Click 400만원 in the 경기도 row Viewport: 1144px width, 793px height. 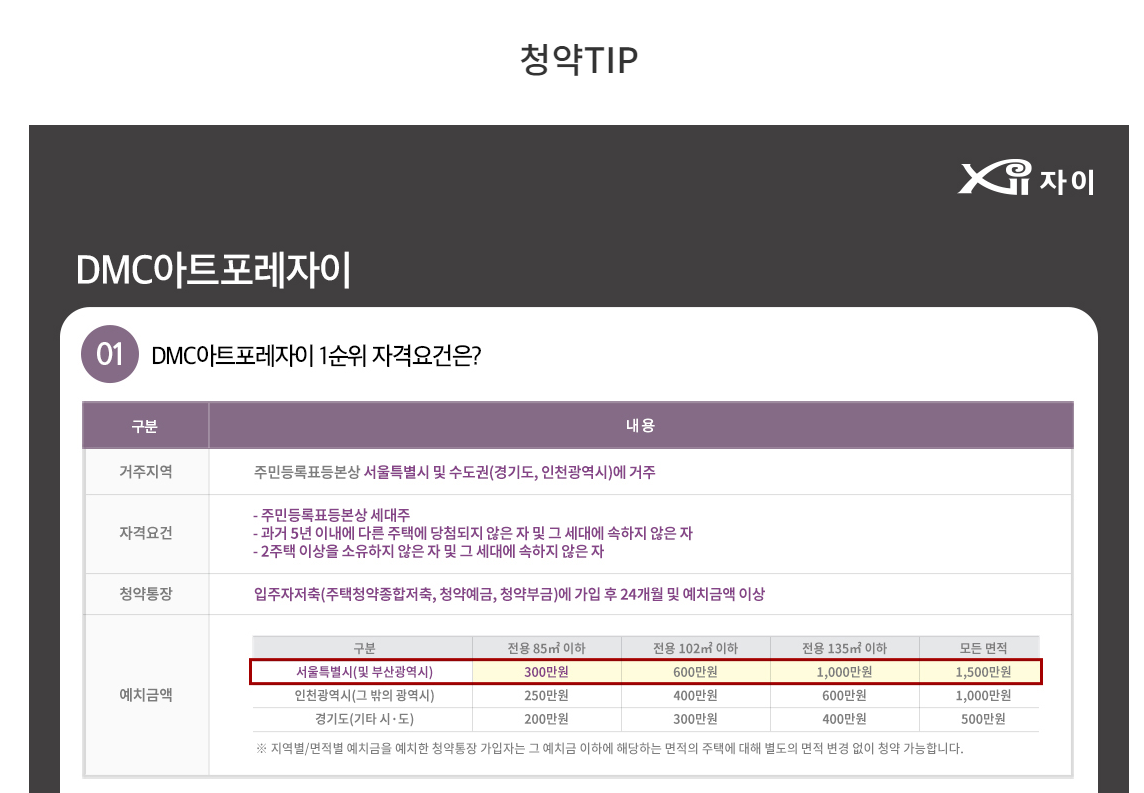(844, 719)
